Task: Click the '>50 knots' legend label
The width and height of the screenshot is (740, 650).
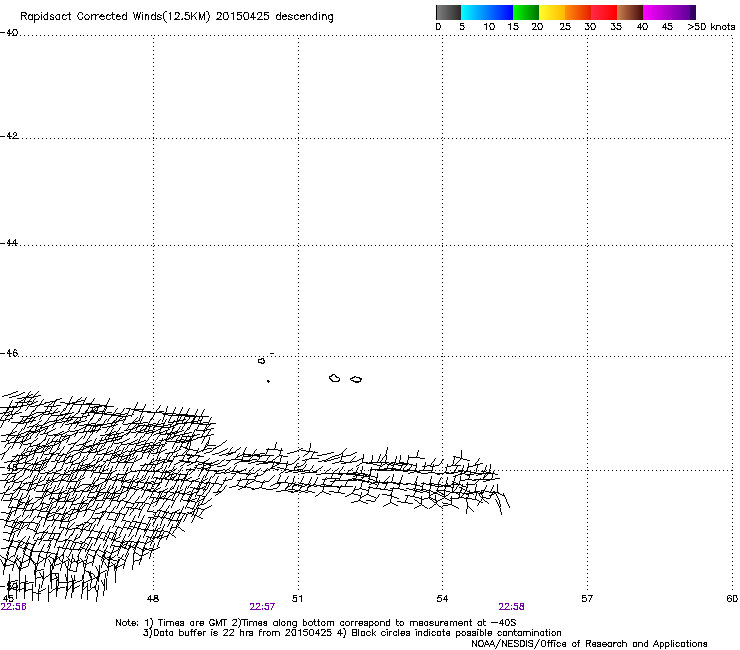Action: pyautogui.click(x=711, y=27)
